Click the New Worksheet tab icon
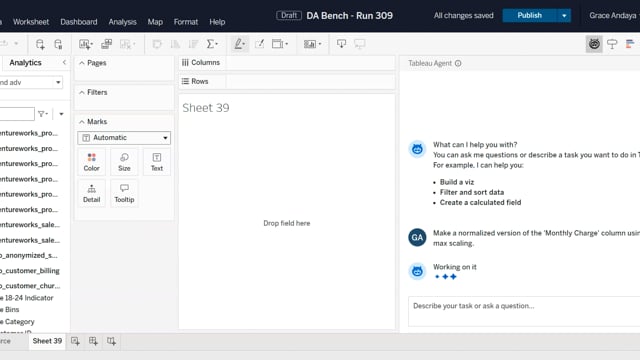Image resolution: width=640 pixels, height=360 pixels. pos(75,341)
